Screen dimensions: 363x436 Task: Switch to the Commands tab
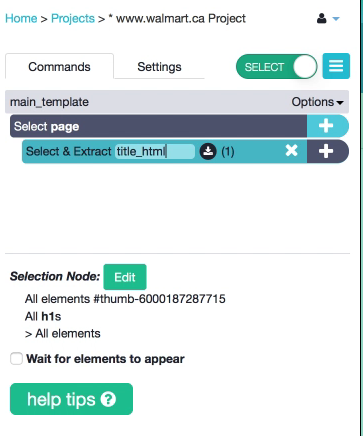[59, 66]
